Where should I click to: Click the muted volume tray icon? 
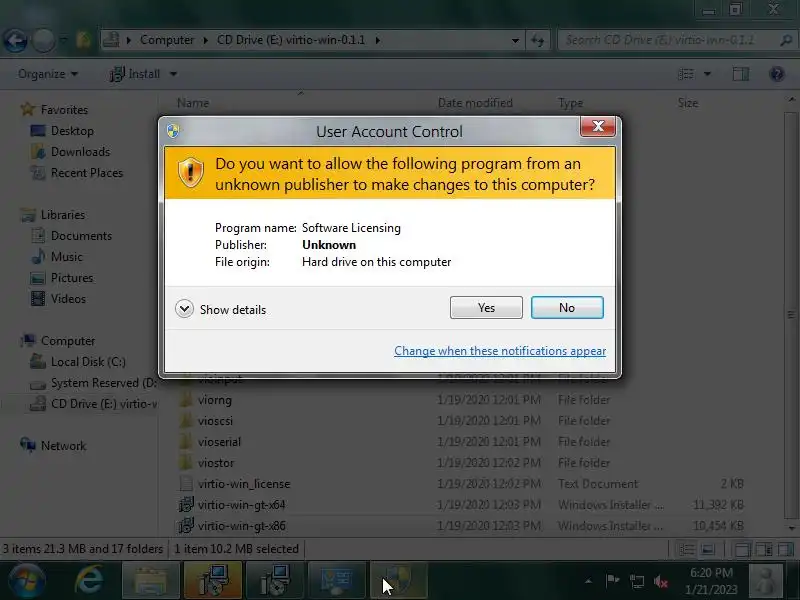coord(661,581)
